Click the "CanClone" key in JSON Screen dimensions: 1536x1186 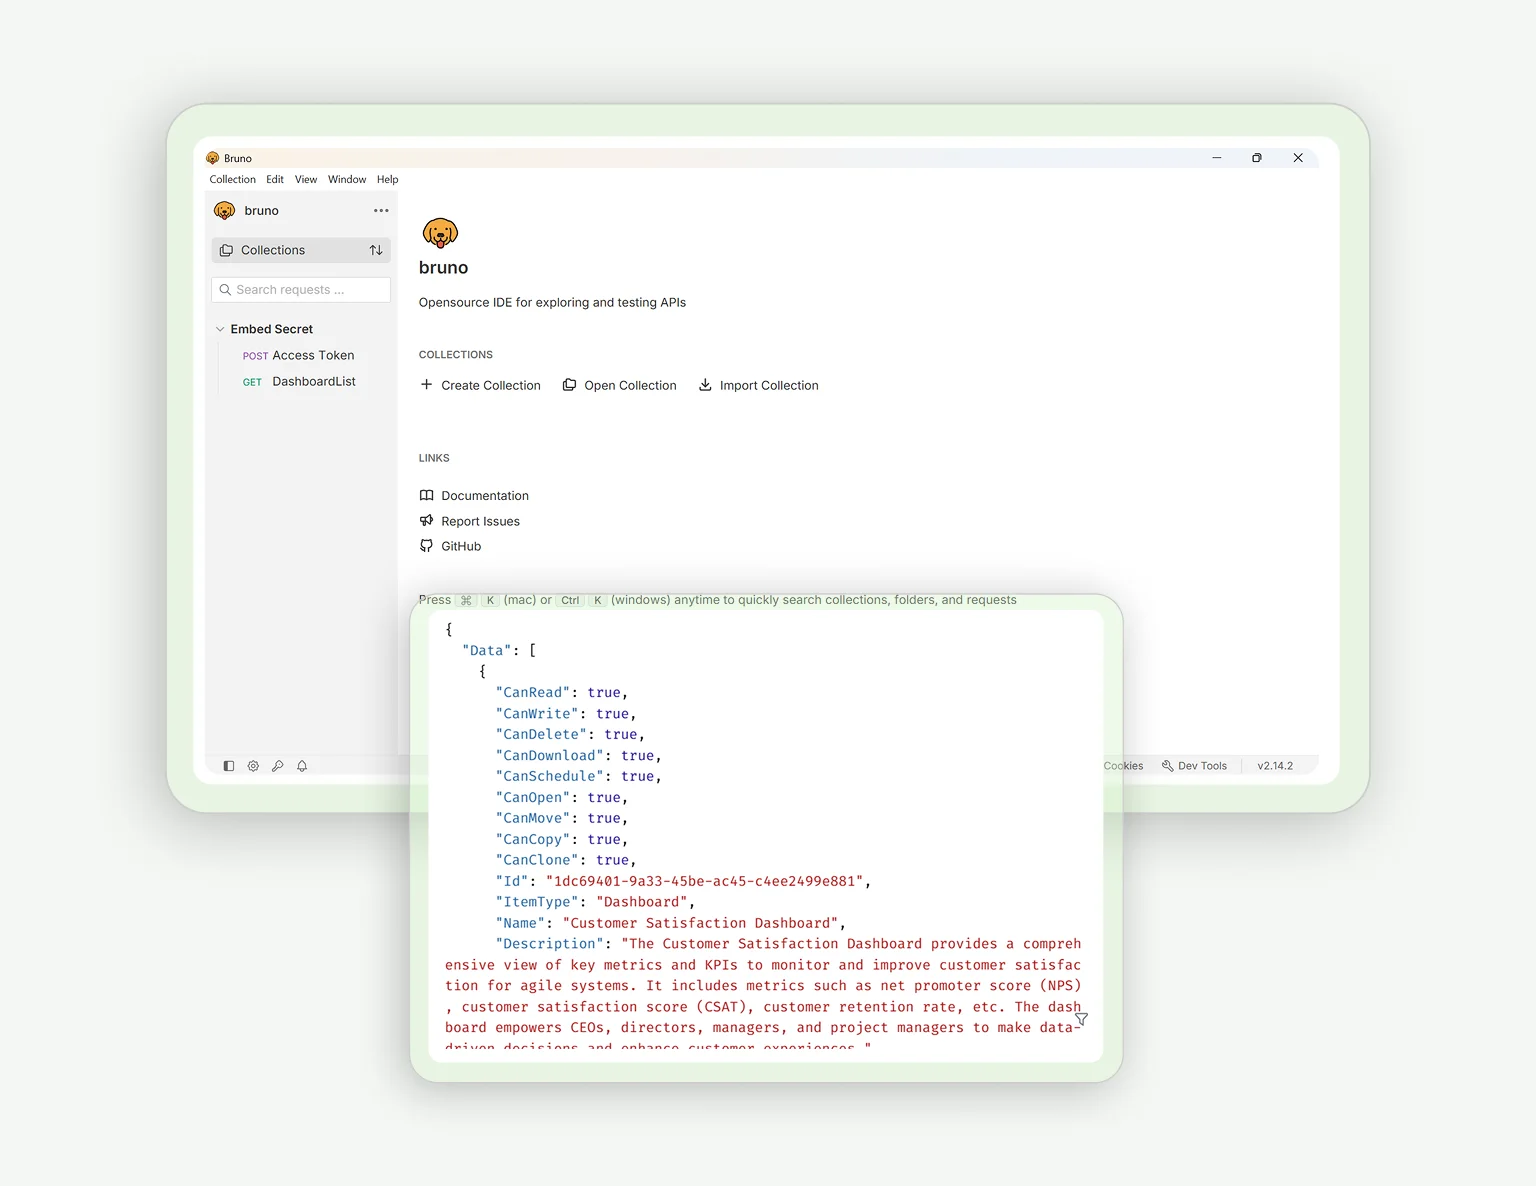tap(537, 860)
